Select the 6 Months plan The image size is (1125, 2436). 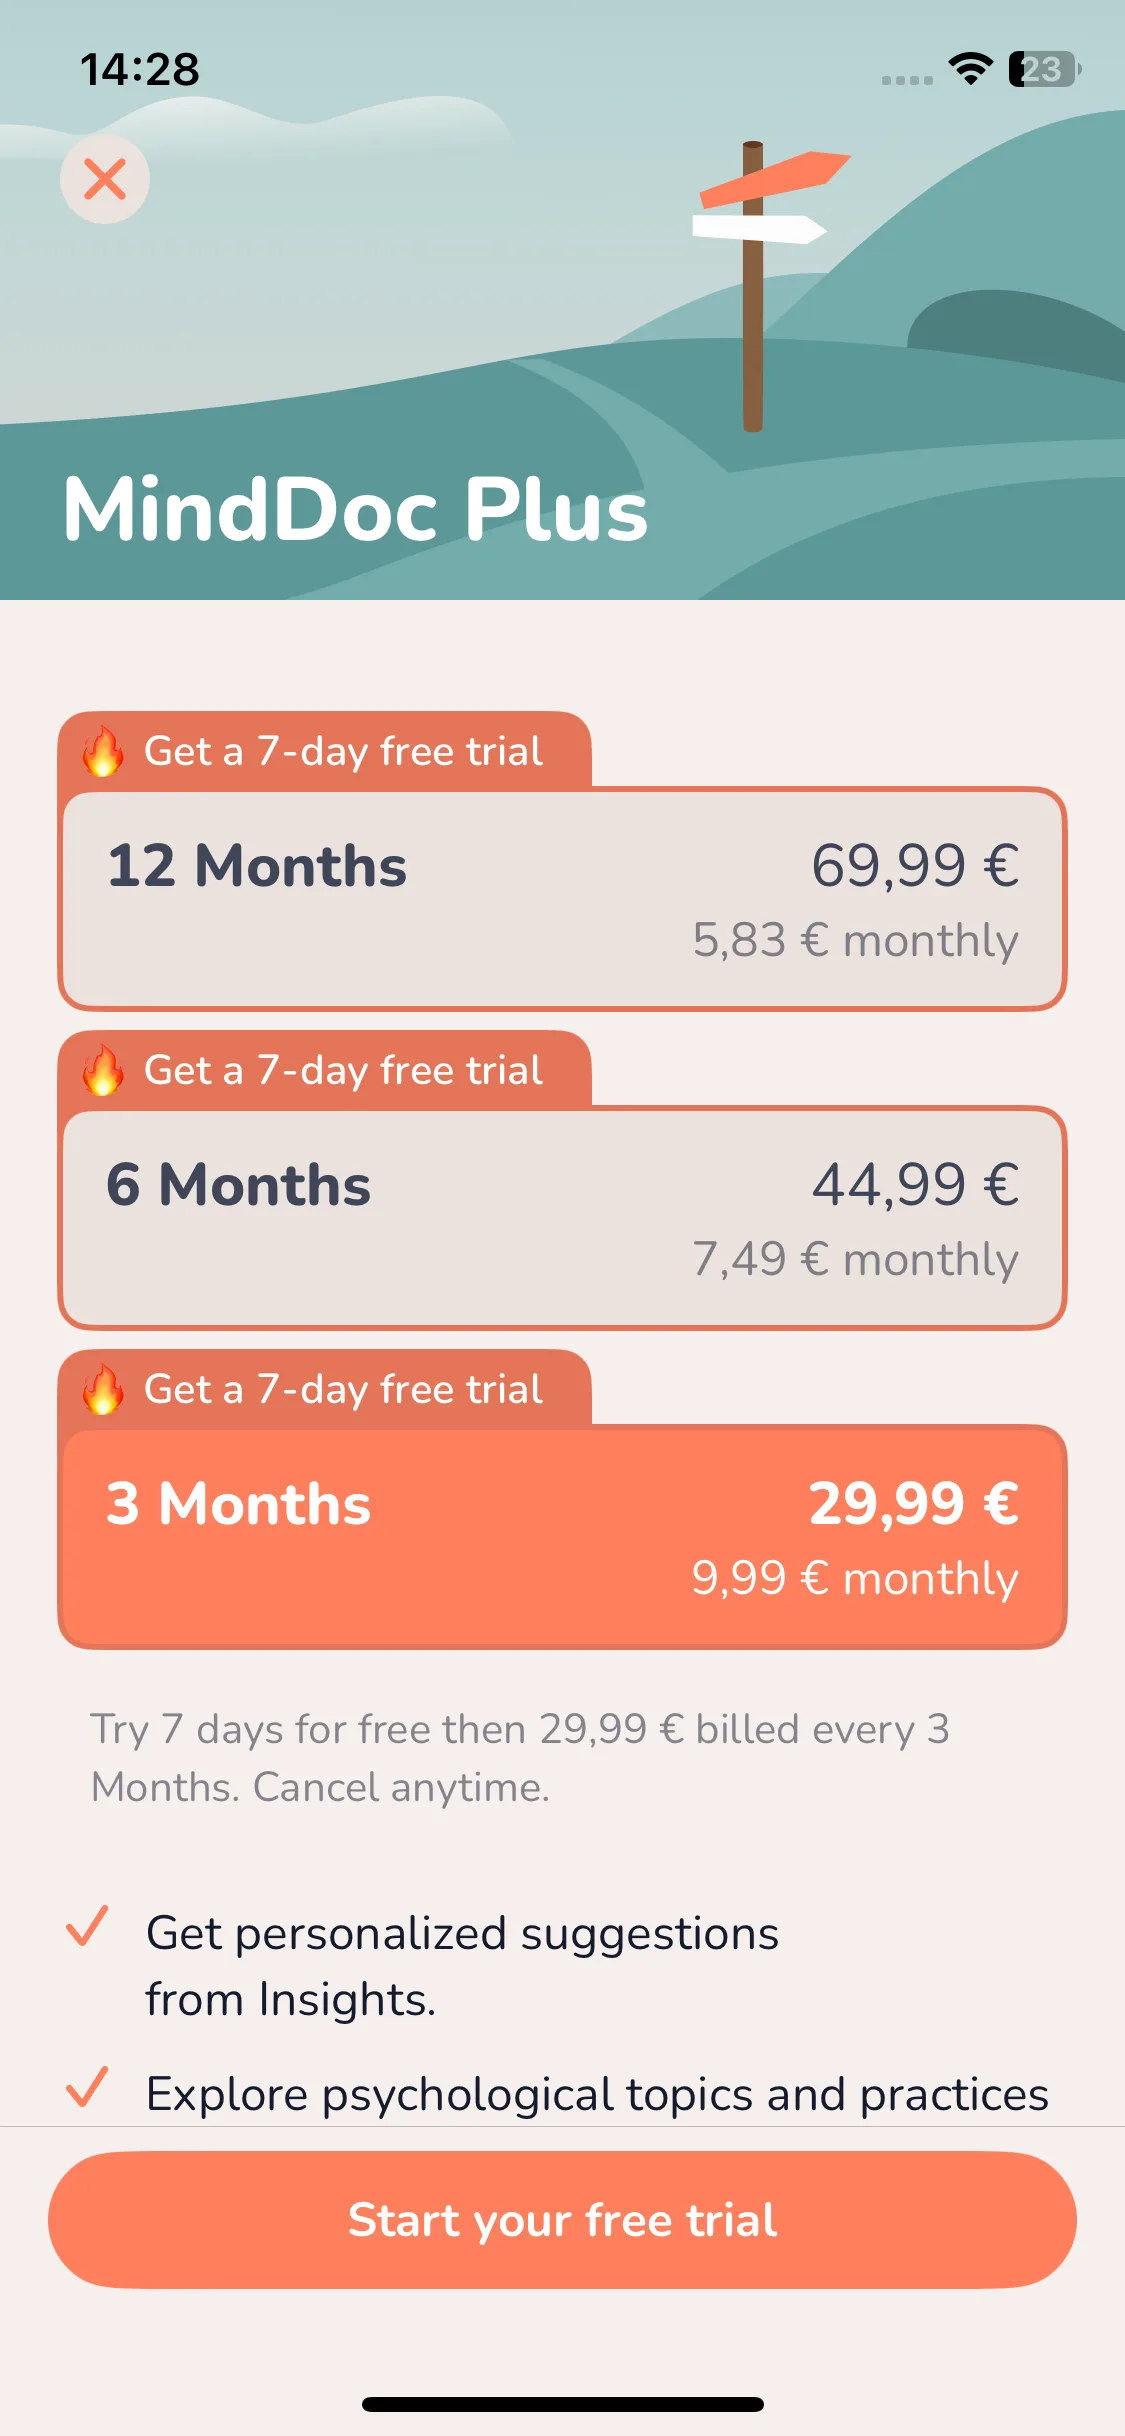coord(563,1218)
